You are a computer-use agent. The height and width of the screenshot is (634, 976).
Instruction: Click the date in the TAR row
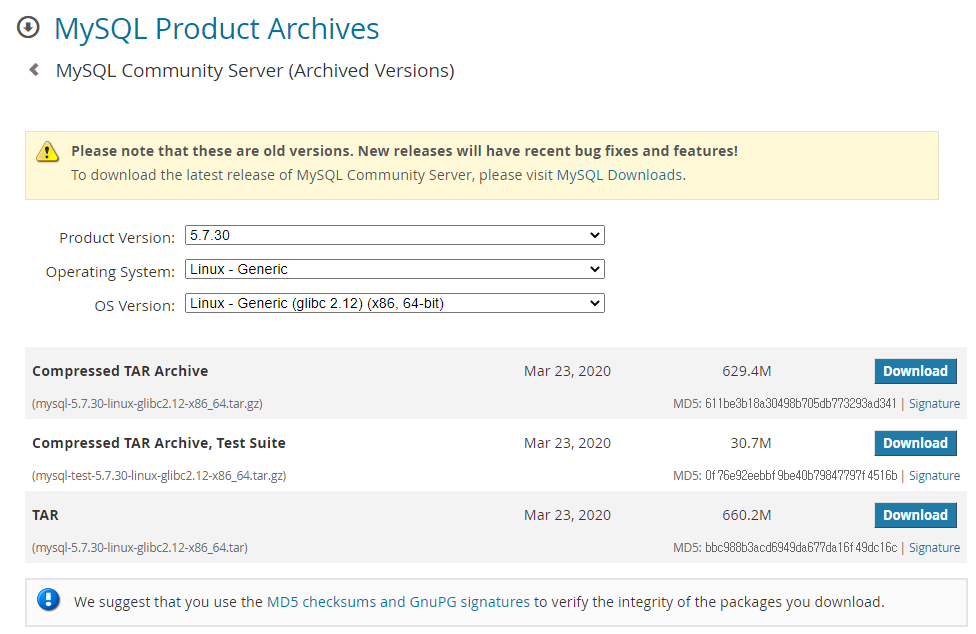coord(567,516)
